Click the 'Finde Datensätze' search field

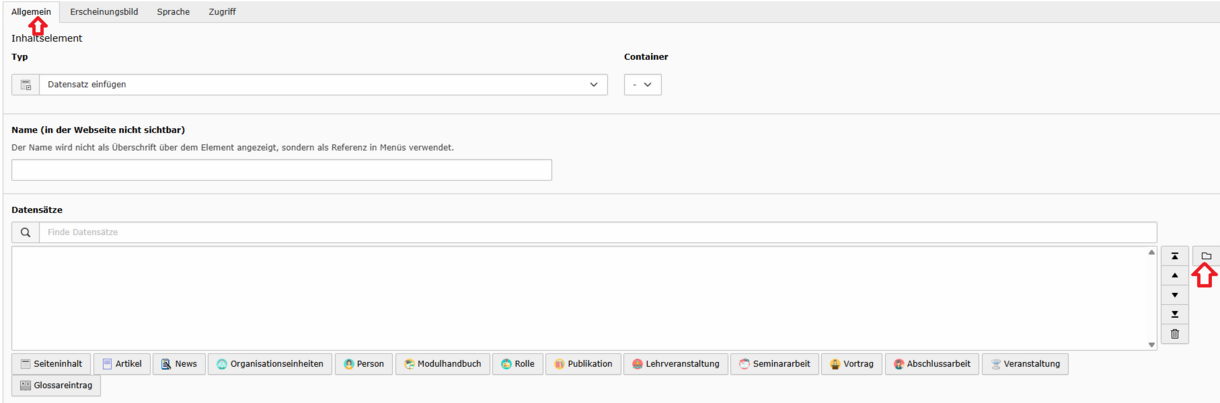(x=598, y=232)
